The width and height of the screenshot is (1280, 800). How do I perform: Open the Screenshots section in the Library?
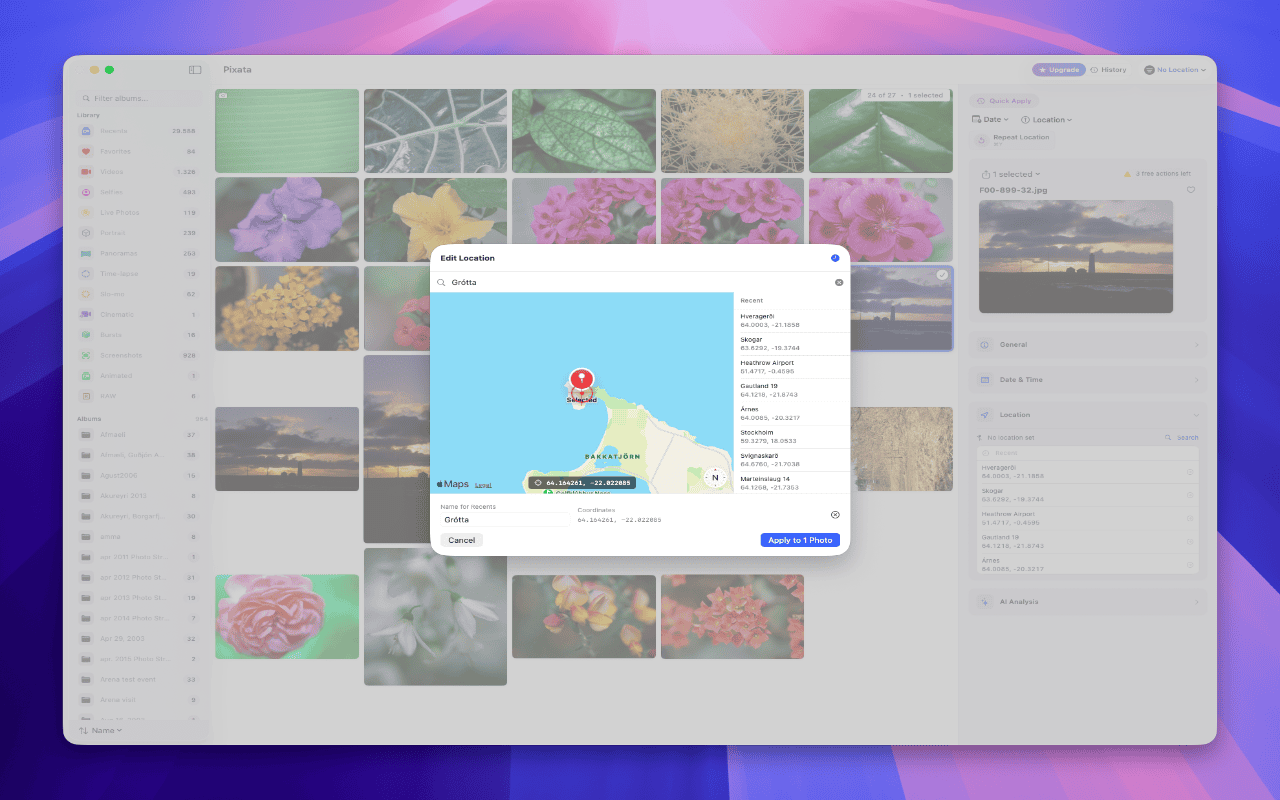point(120,355)
